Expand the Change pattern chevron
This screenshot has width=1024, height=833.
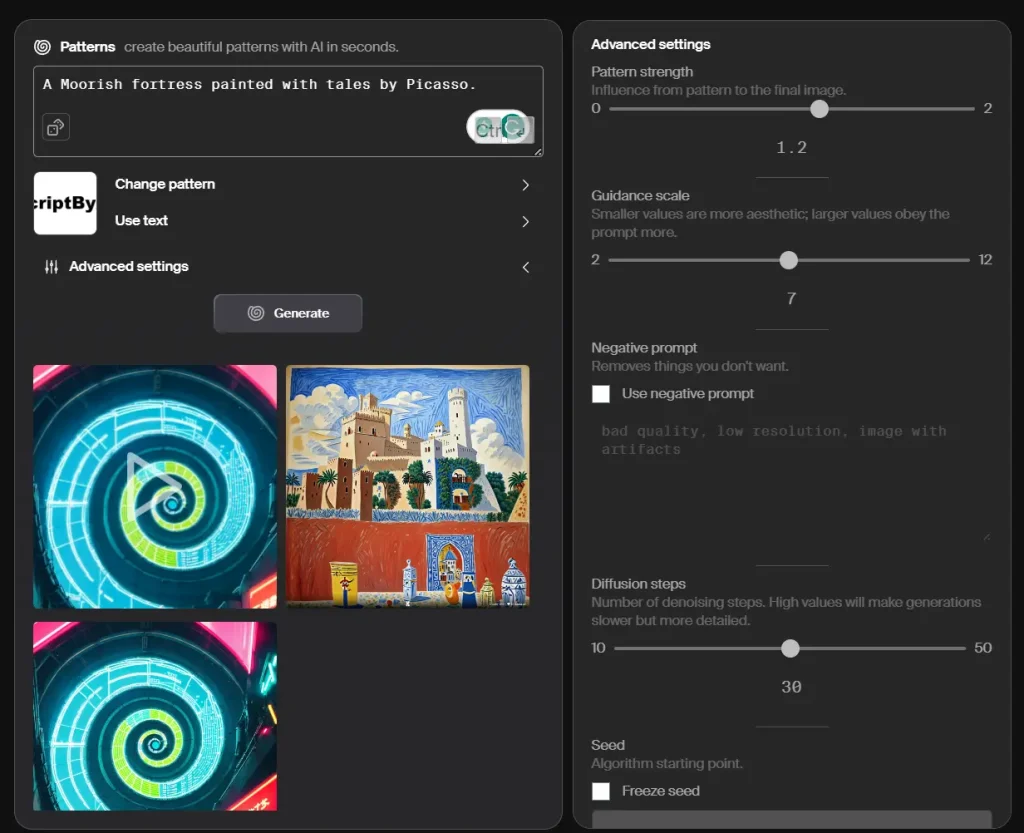[x=525, y=185]
